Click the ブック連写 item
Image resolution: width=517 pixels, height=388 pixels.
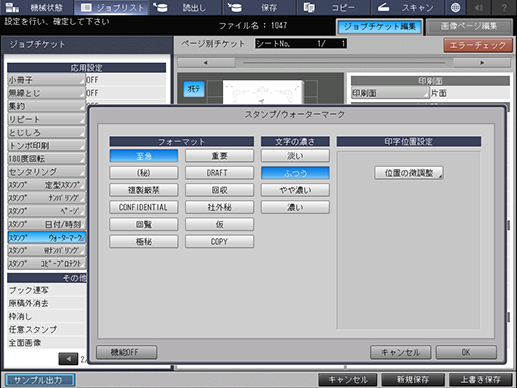pyautogui.click(x=47, y=290)
